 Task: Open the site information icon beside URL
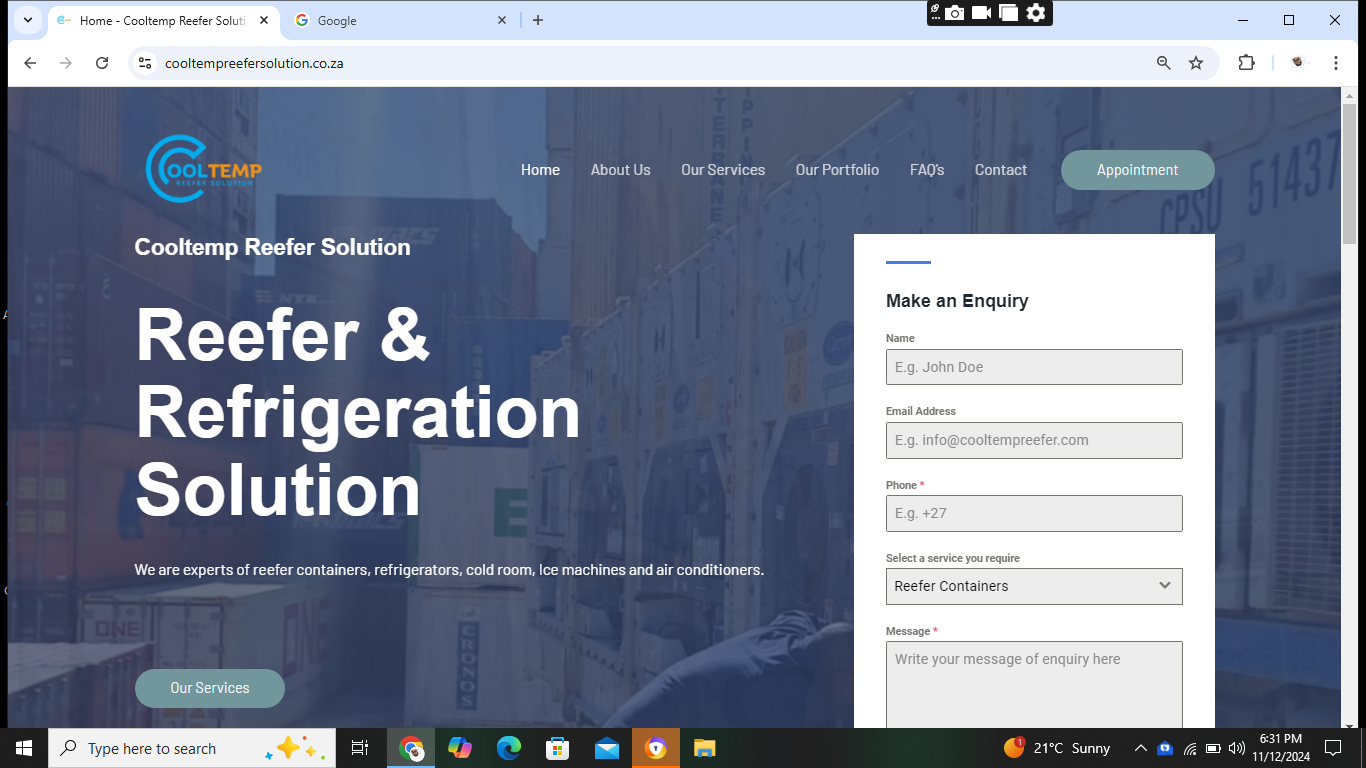tap(145, 63)
